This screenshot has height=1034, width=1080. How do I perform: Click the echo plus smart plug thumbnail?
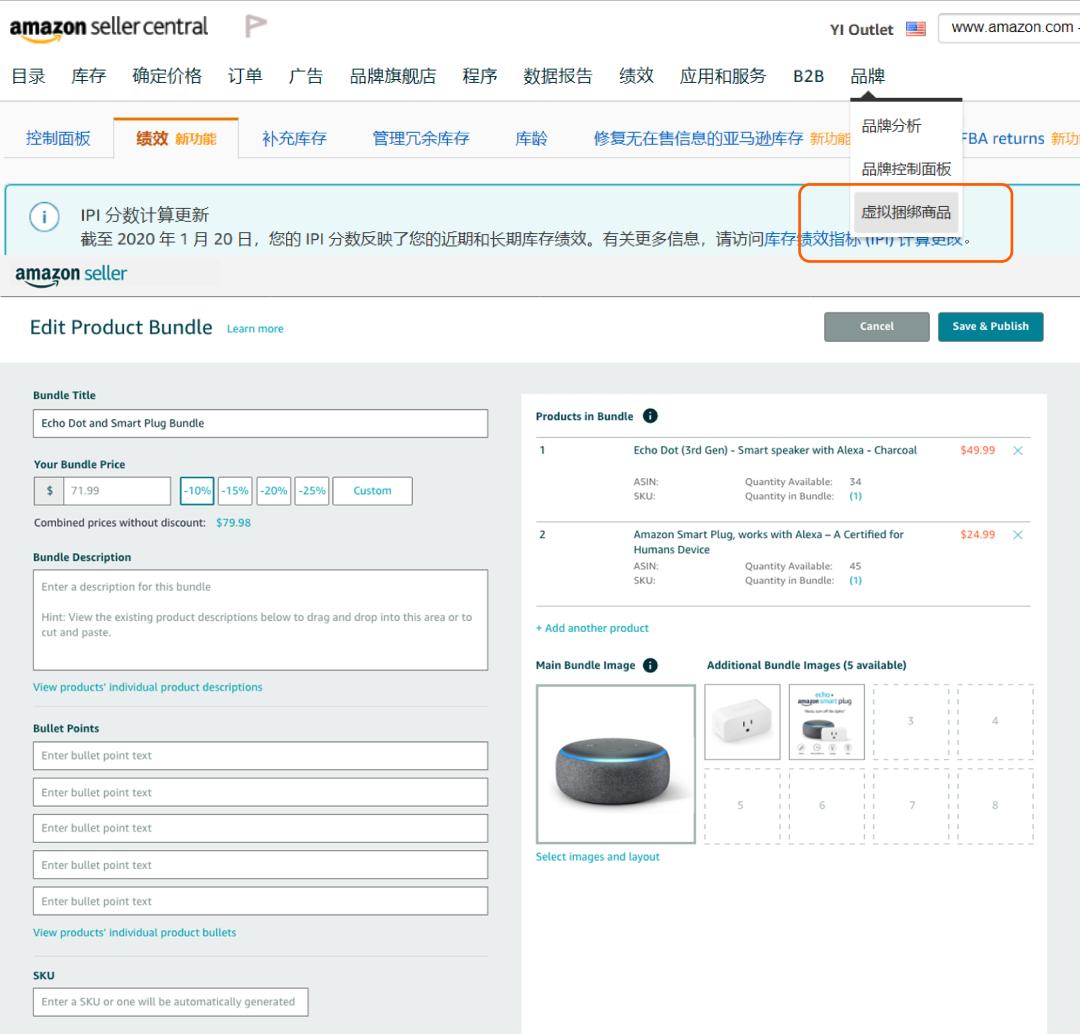tap(826, 721)
